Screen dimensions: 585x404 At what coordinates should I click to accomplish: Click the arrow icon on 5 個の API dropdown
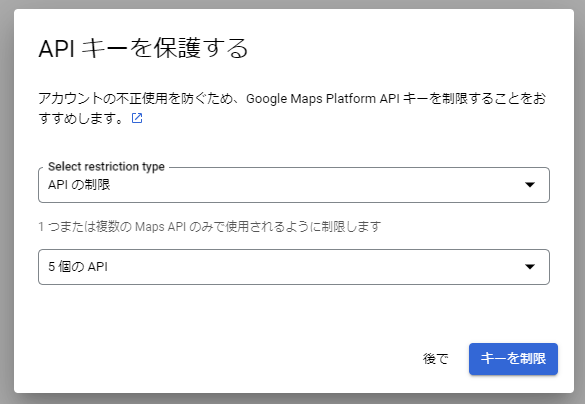(530, 267)
